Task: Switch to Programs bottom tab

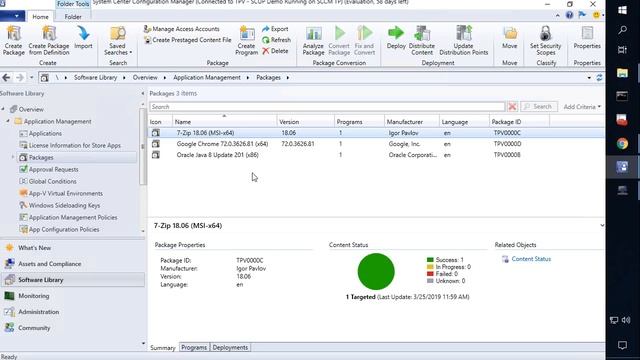Action: (x=194, y=347)
